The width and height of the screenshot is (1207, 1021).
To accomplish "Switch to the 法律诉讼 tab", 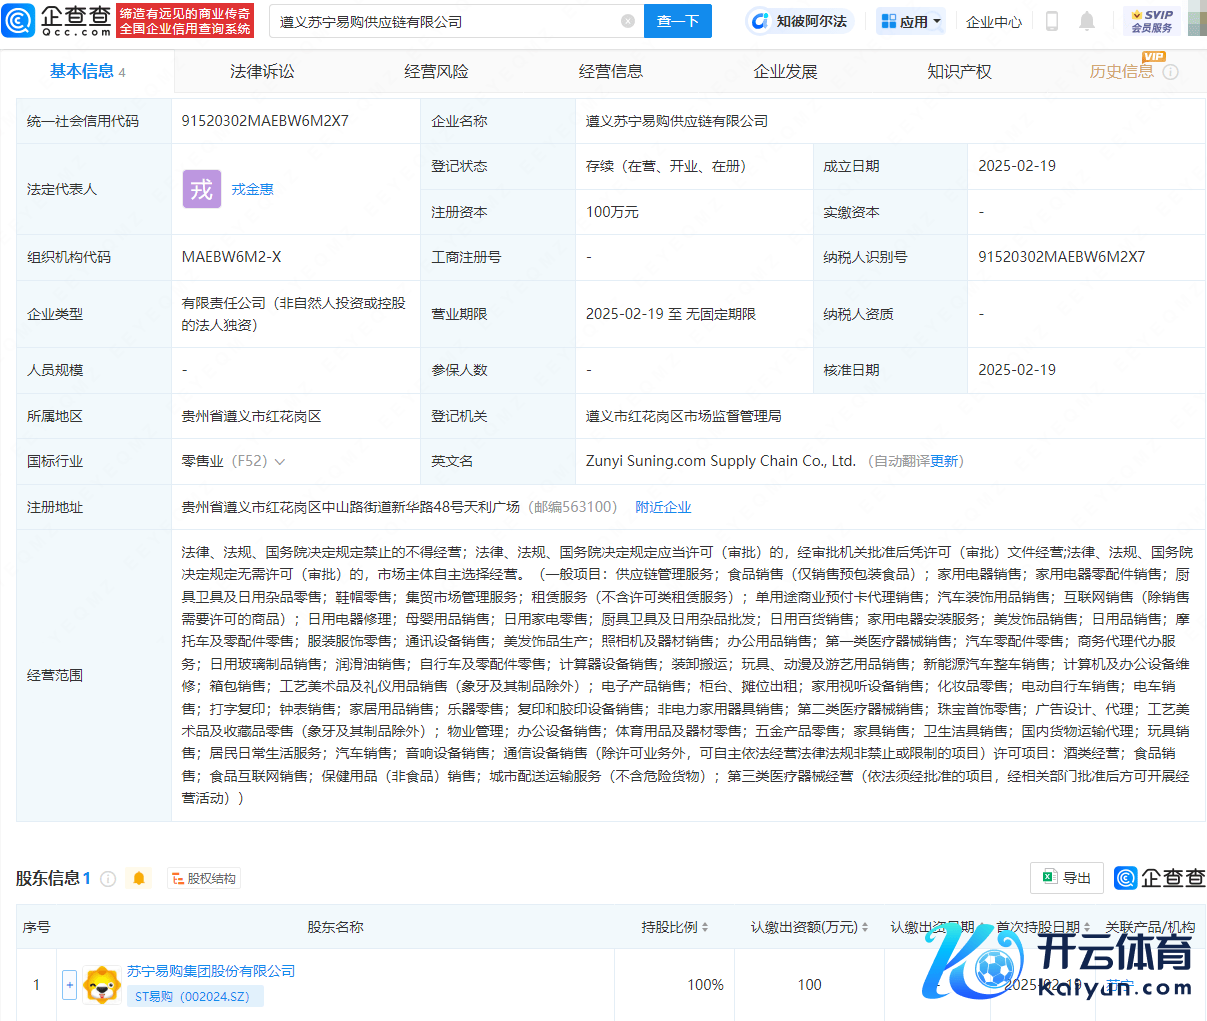I will 262,72.
